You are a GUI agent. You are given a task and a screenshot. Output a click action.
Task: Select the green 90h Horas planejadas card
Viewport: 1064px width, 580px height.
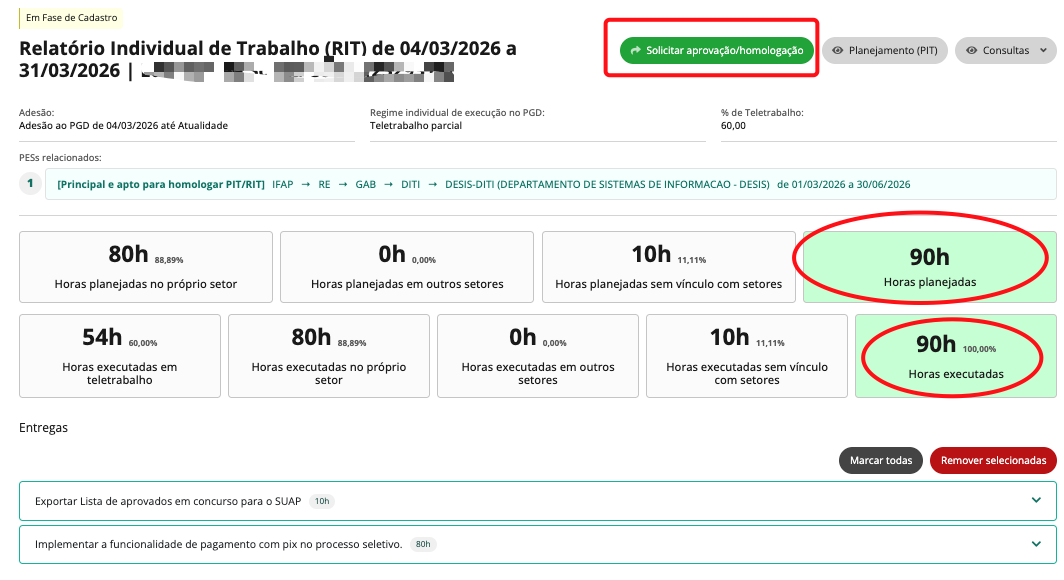928,267
